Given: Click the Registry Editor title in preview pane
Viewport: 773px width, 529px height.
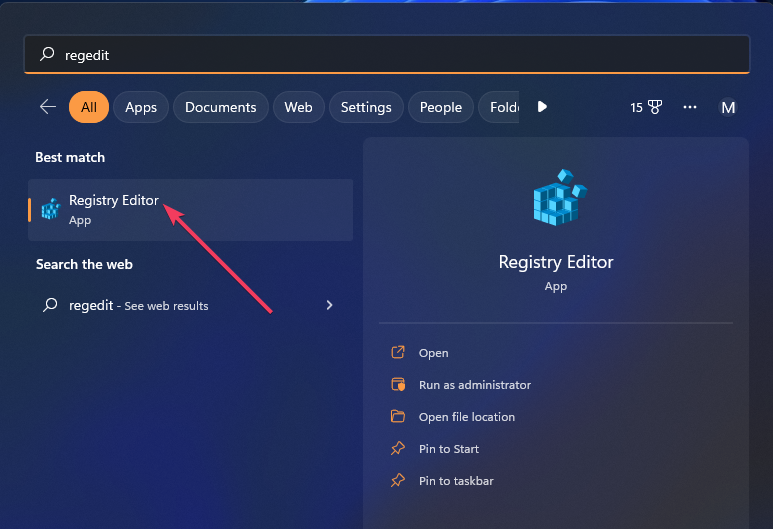Looking at the screenshot, I should coord(556,262).
